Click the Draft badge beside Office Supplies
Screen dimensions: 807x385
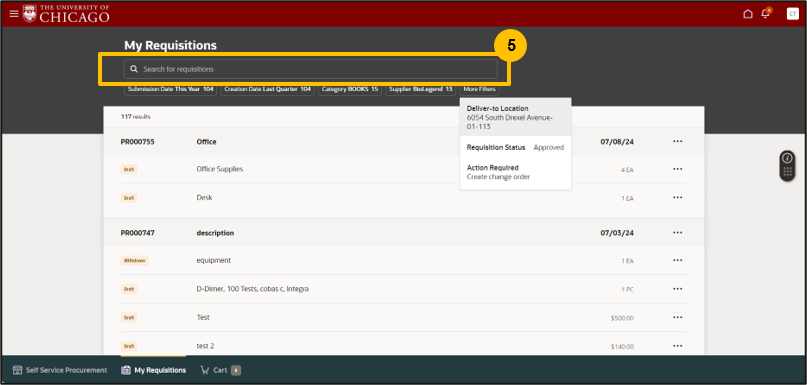click(x=129, y=169)
